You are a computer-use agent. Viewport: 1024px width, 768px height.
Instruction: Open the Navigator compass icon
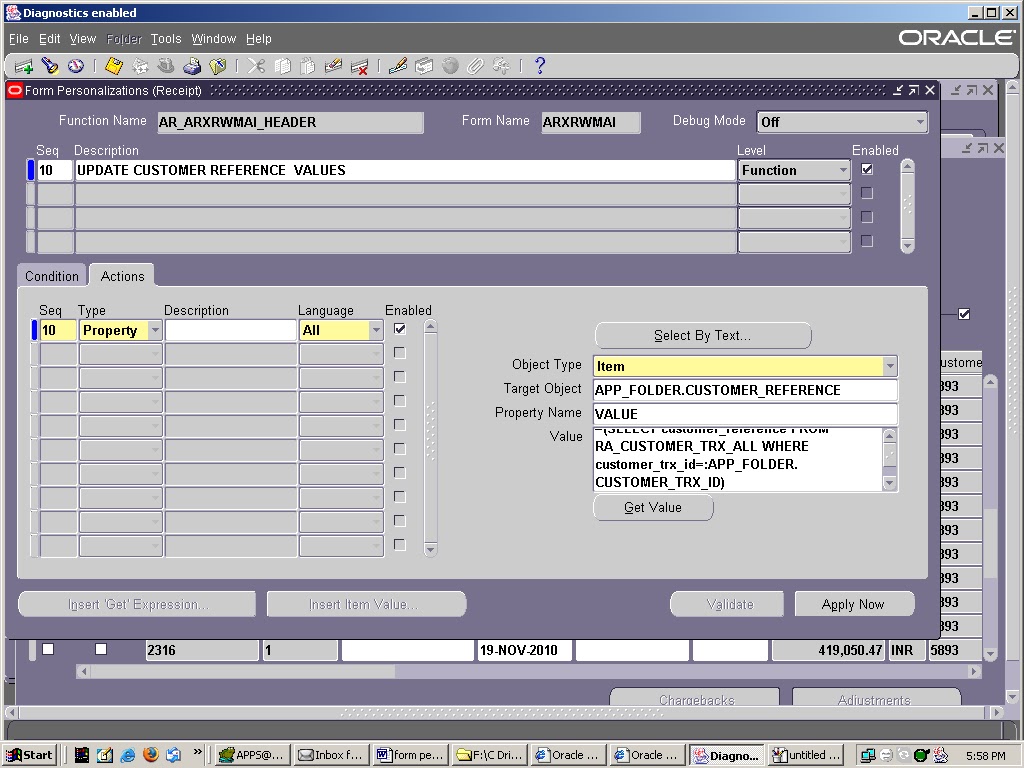pyautogui.click(x=76, y=66)
